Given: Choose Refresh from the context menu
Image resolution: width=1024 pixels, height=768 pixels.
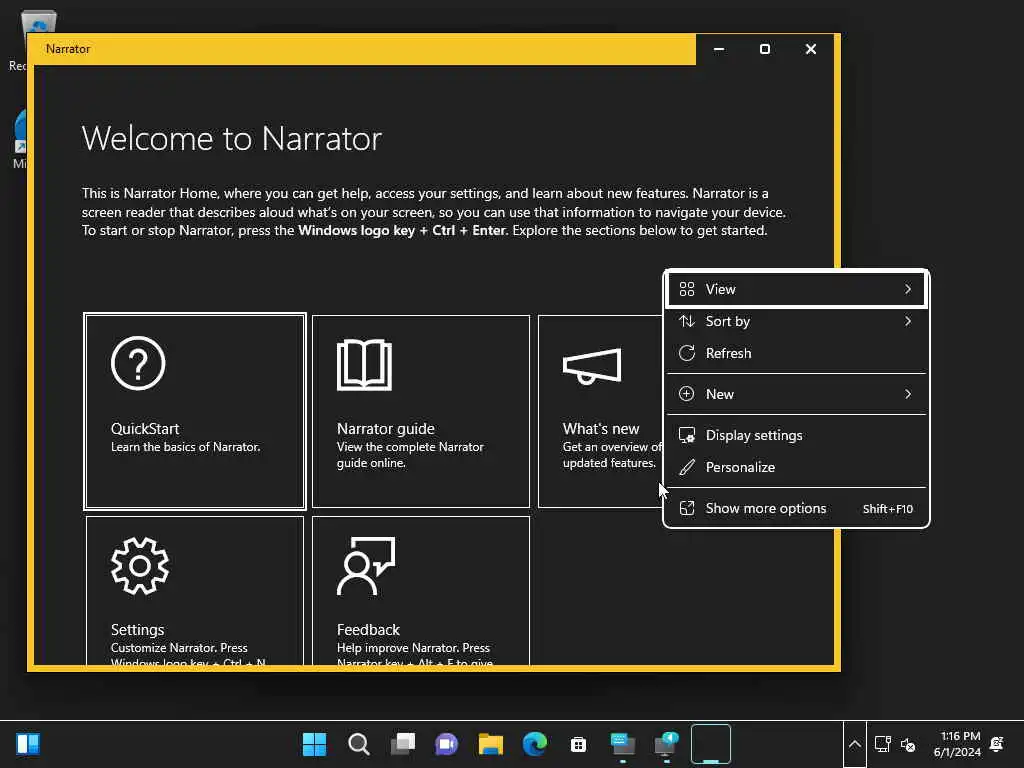Looking at the screenshot, I should [796, 353].
